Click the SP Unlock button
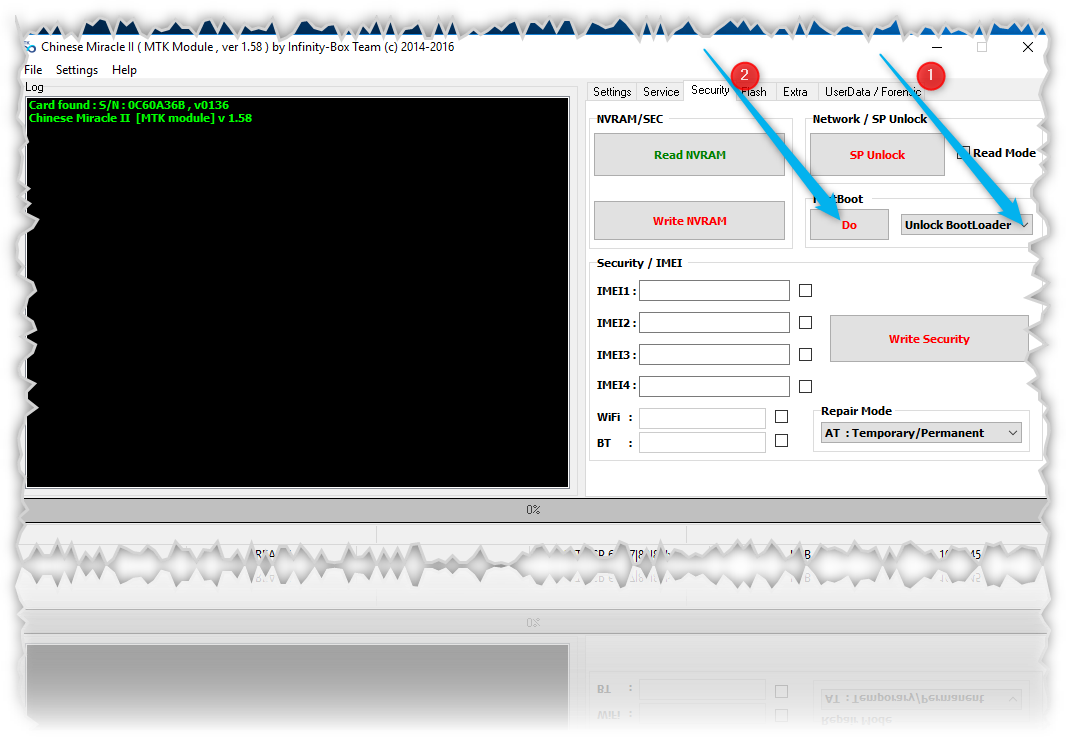The image size is (1066, 746). tap(877, 154)
